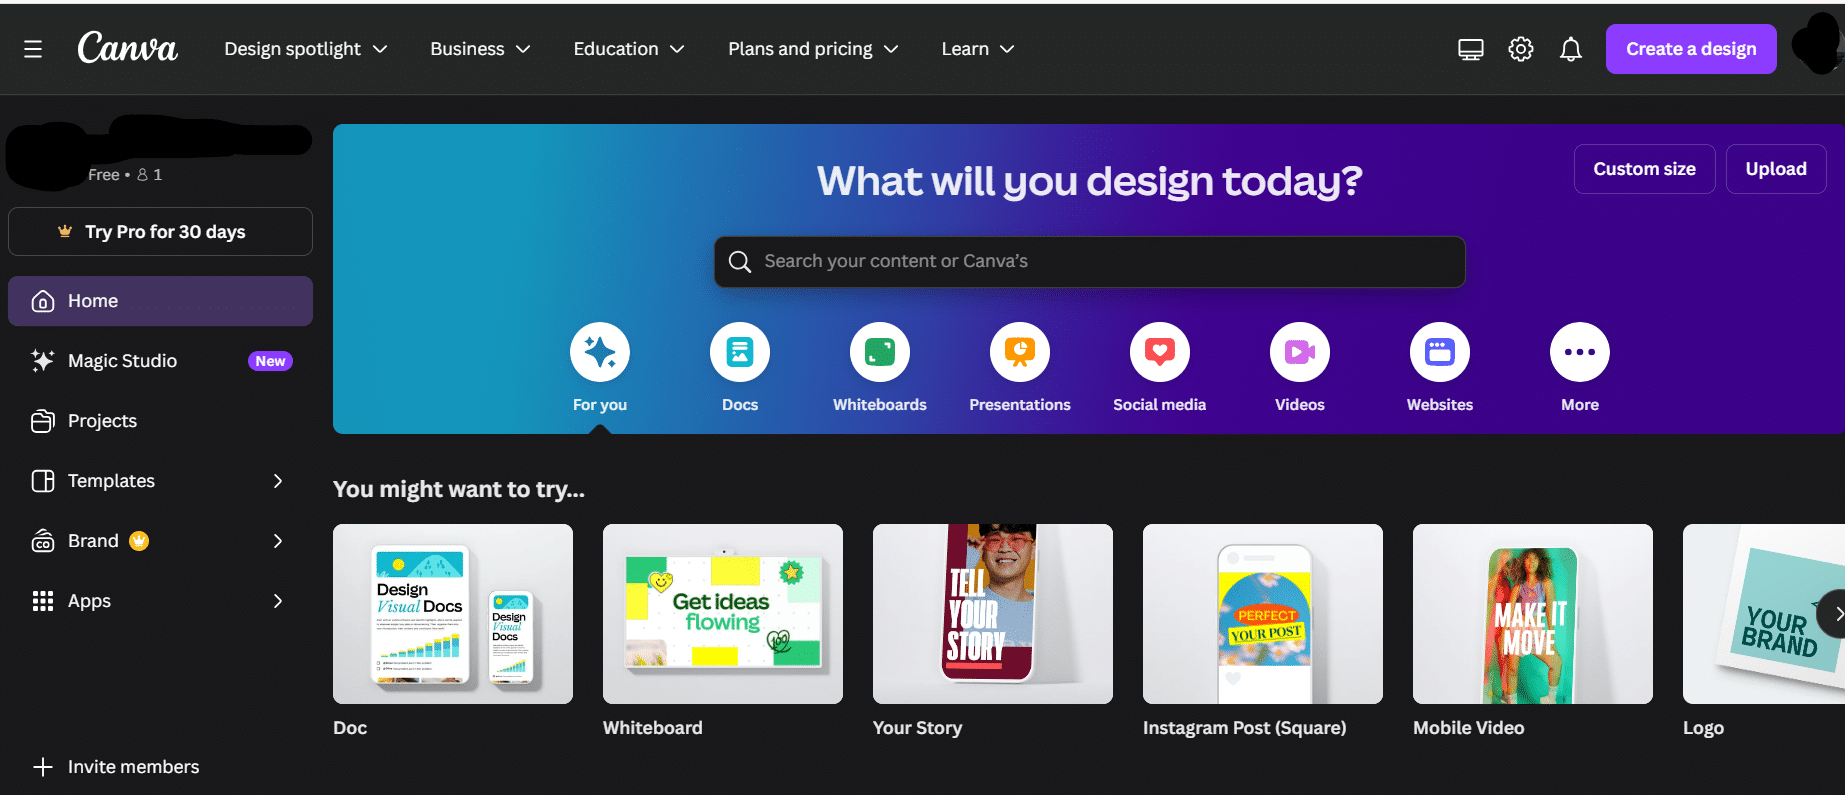This screenshot has height=795, width=1845.
Task: Click the magnifier search icon
Action: [740, 262]
